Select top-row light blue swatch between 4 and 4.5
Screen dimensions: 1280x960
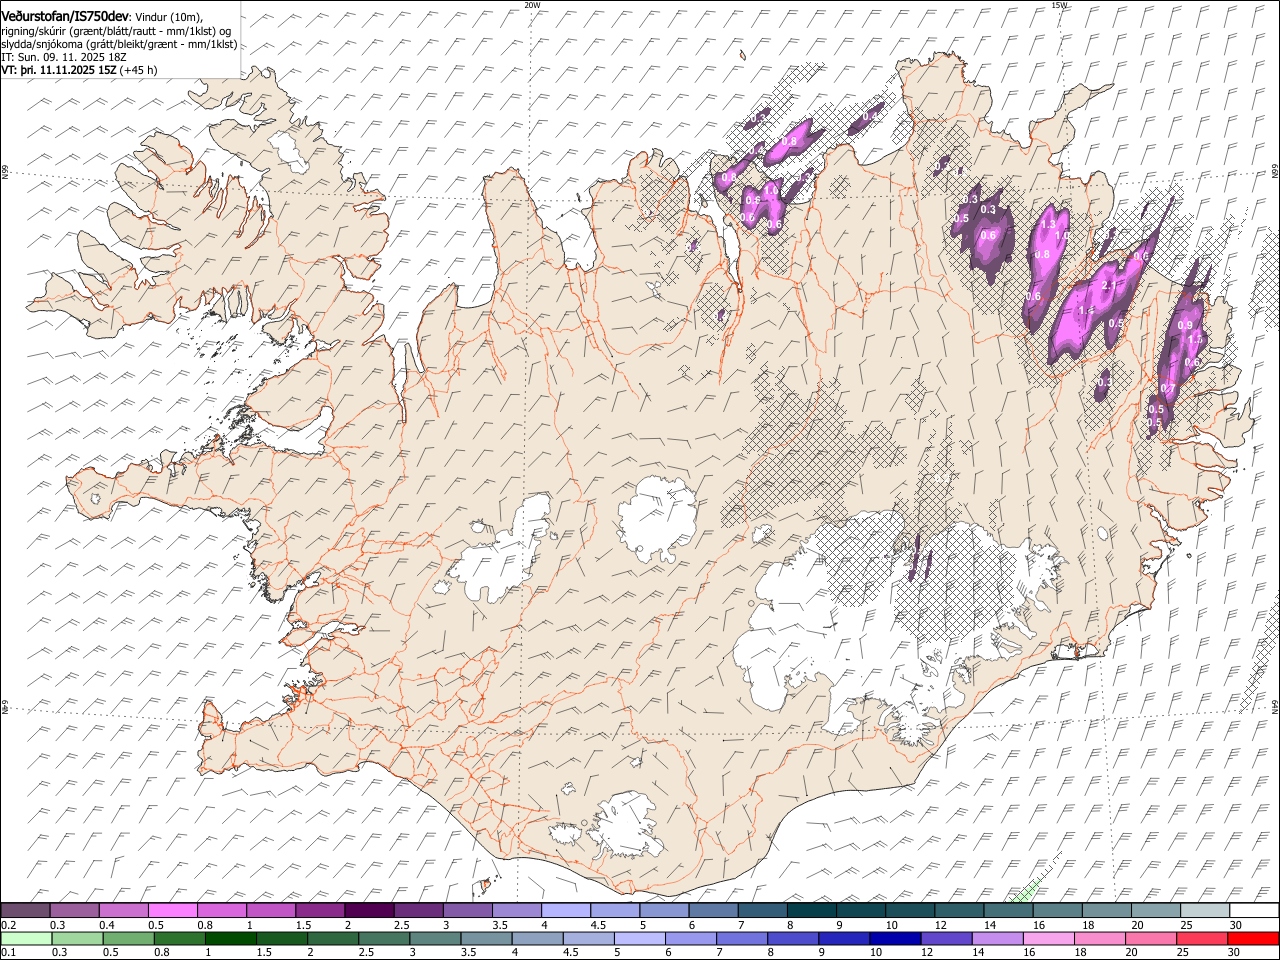click(x=565, y=910)
